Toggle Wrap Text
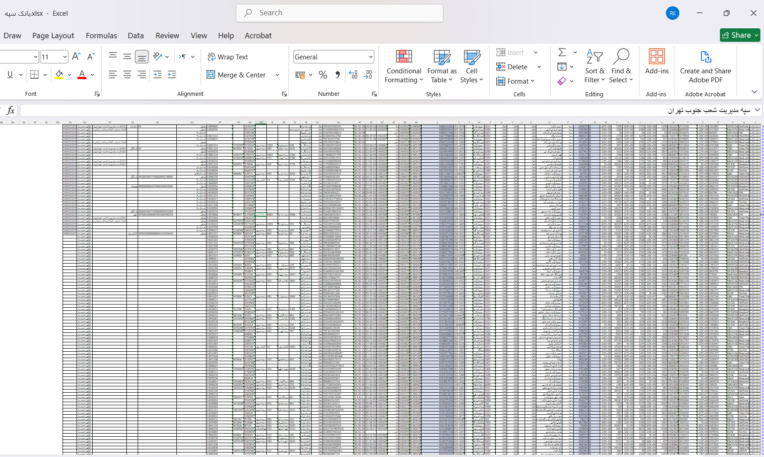Viewport: 764px width, 457px height. pyautogui.click(x=228, y=57)
